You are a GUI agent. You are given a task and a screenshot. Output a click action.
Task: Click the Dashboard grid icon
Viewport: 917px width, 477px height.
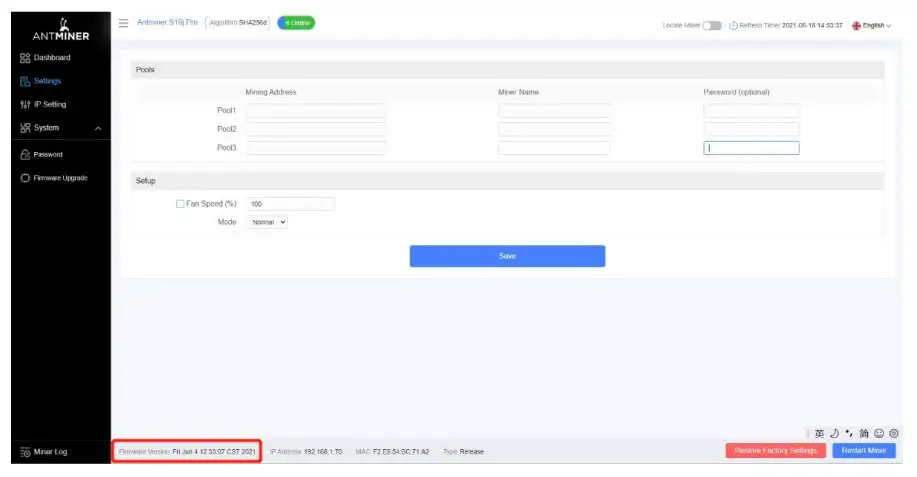25,58
